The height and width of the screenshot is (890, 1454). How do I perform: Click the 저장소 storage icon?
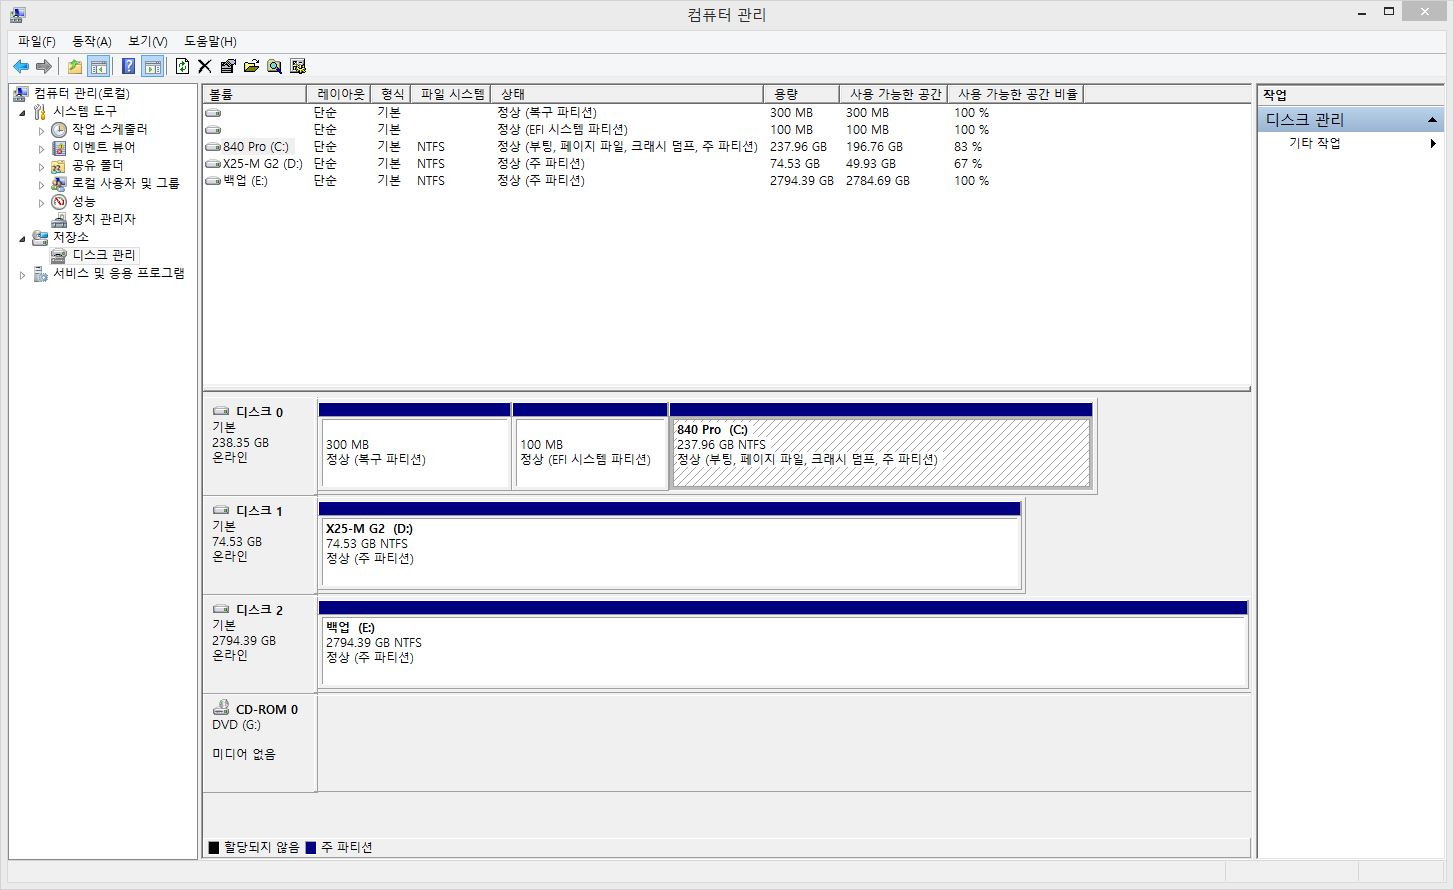pos(40,237)
